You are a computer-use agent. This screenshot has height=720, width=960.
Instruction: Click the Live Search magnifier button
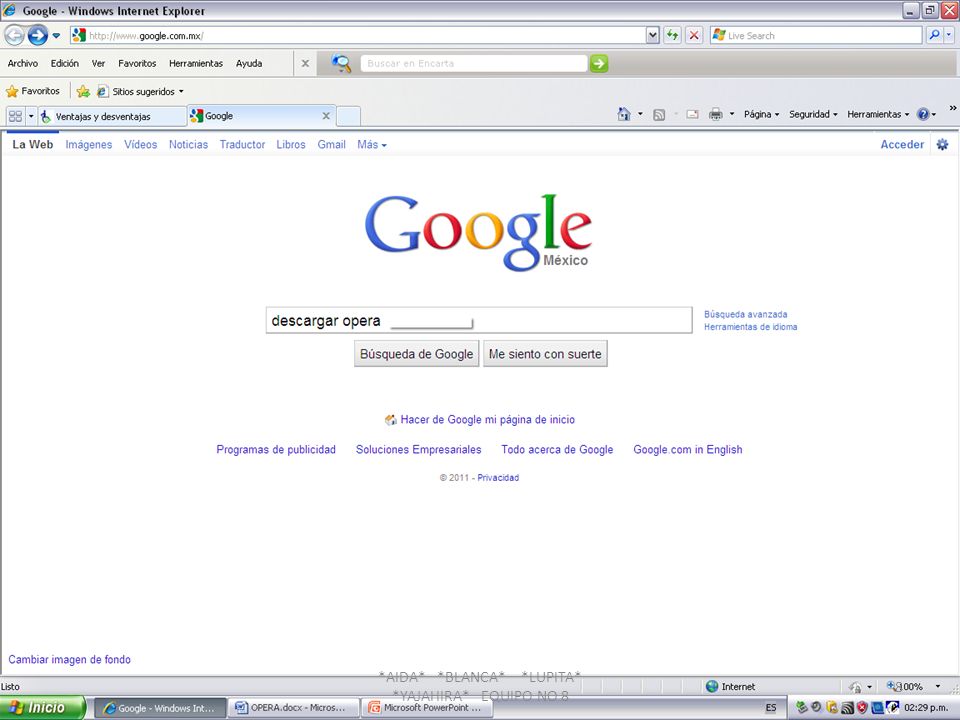click(x=934, y=36)
